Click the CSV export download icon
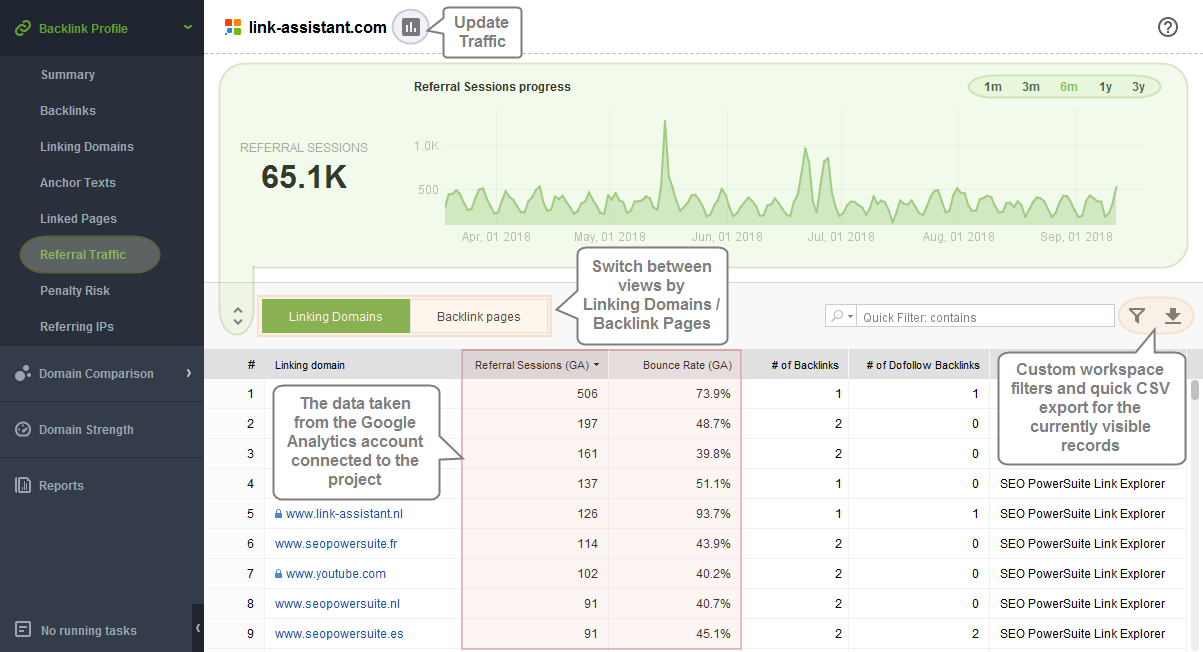The height and width of the screenshot is (652, 1203). click(x=1173, y=316)
